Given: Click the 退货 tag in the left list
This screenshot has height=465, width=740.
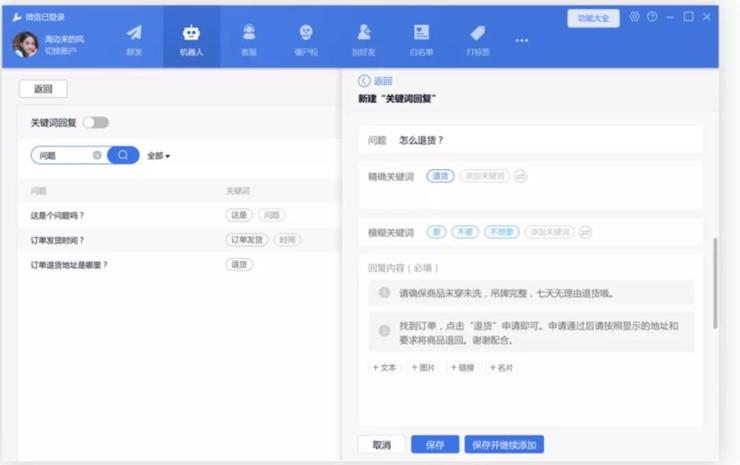Looking at the screenshot, I should point(239,264).
